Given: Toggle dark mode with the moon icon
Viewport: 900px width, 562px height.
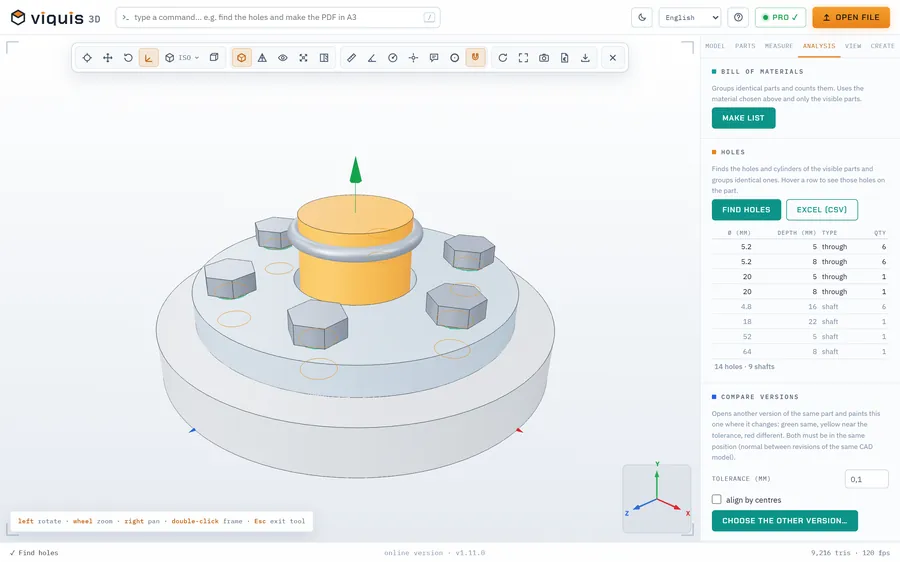Looking at the screenshot, I should pyautogui.click(x=642, y=17).
